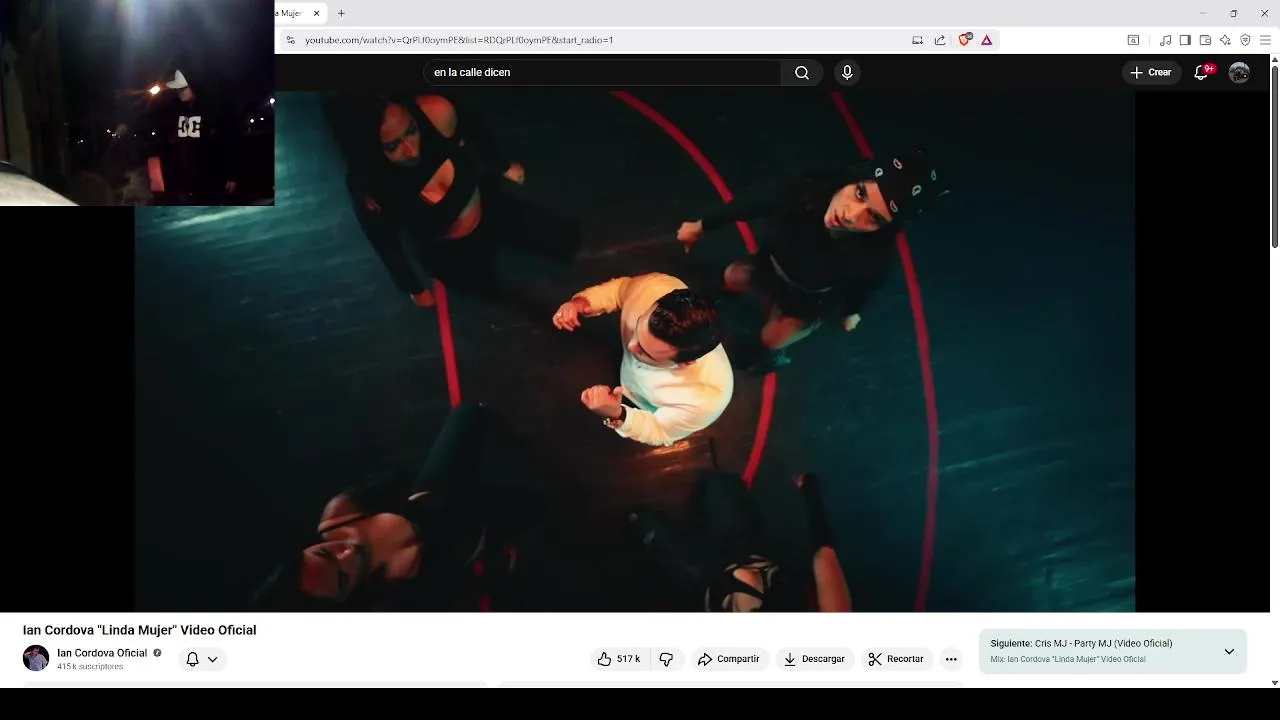Click the share page icon in address bar

[940, 40]
